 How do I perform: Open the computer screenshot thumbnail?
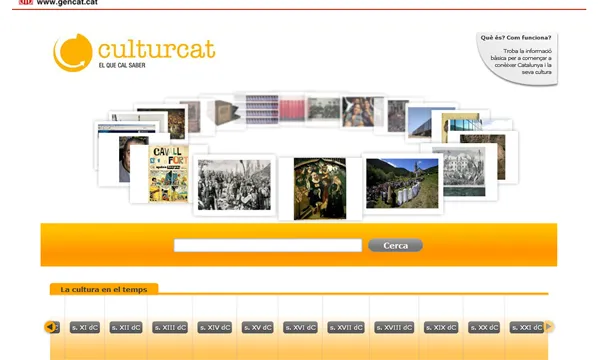(127, 129)
